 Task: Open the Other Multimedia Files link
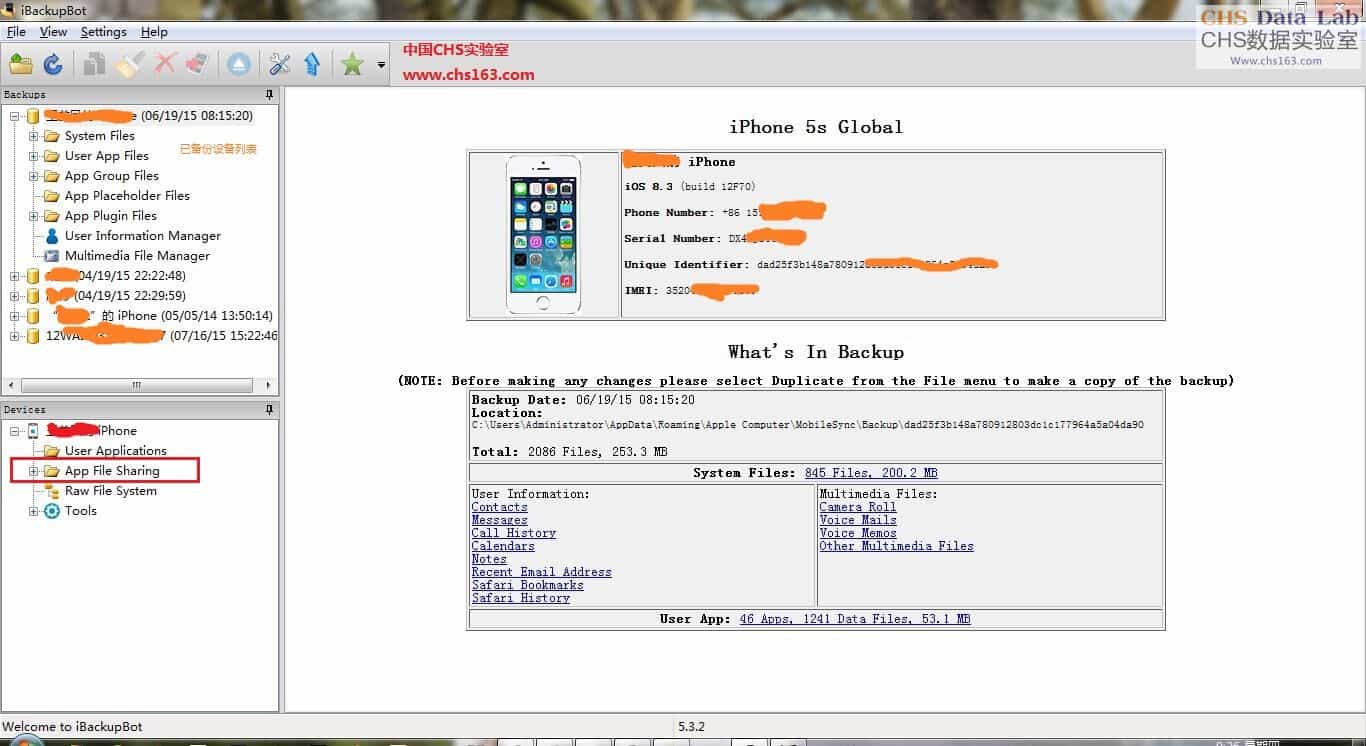(897, 546)
